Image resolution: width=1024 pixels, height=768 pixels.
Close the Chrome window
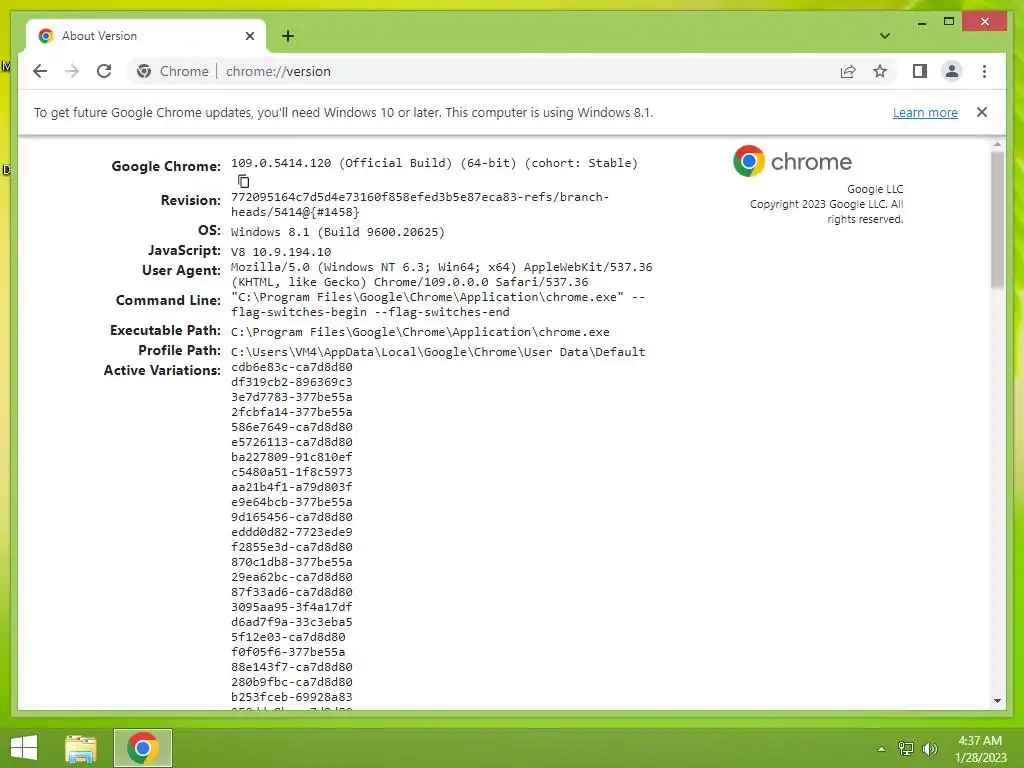click(985, 22)
